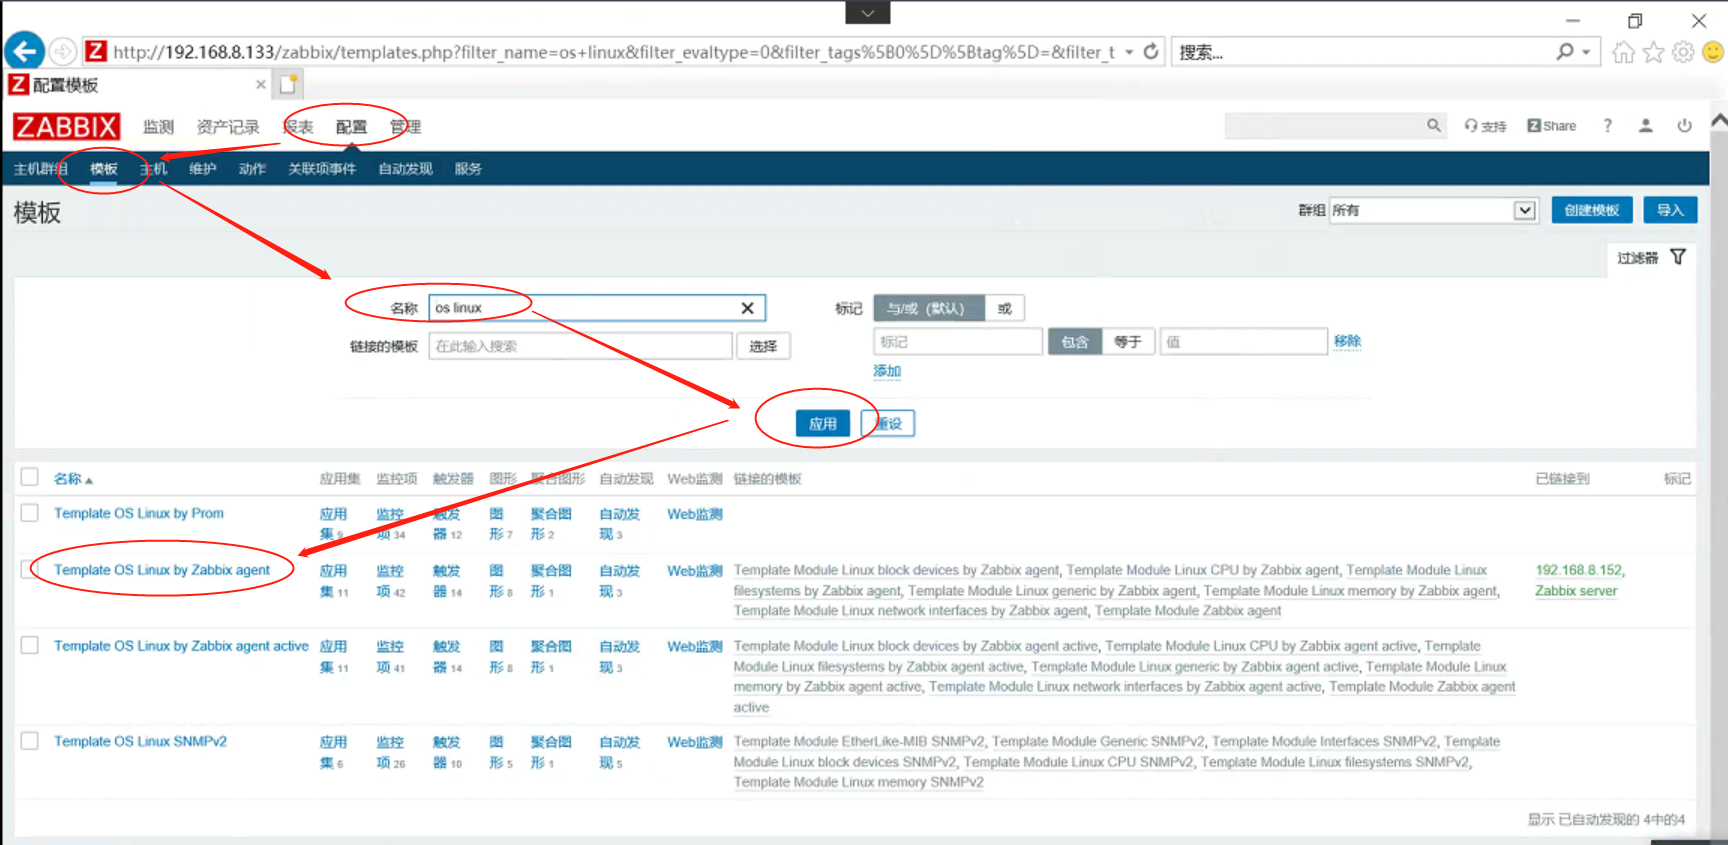Click the 添加 tag link
Viewport: 1728px width, 845px height.
[x=887, y=371]
